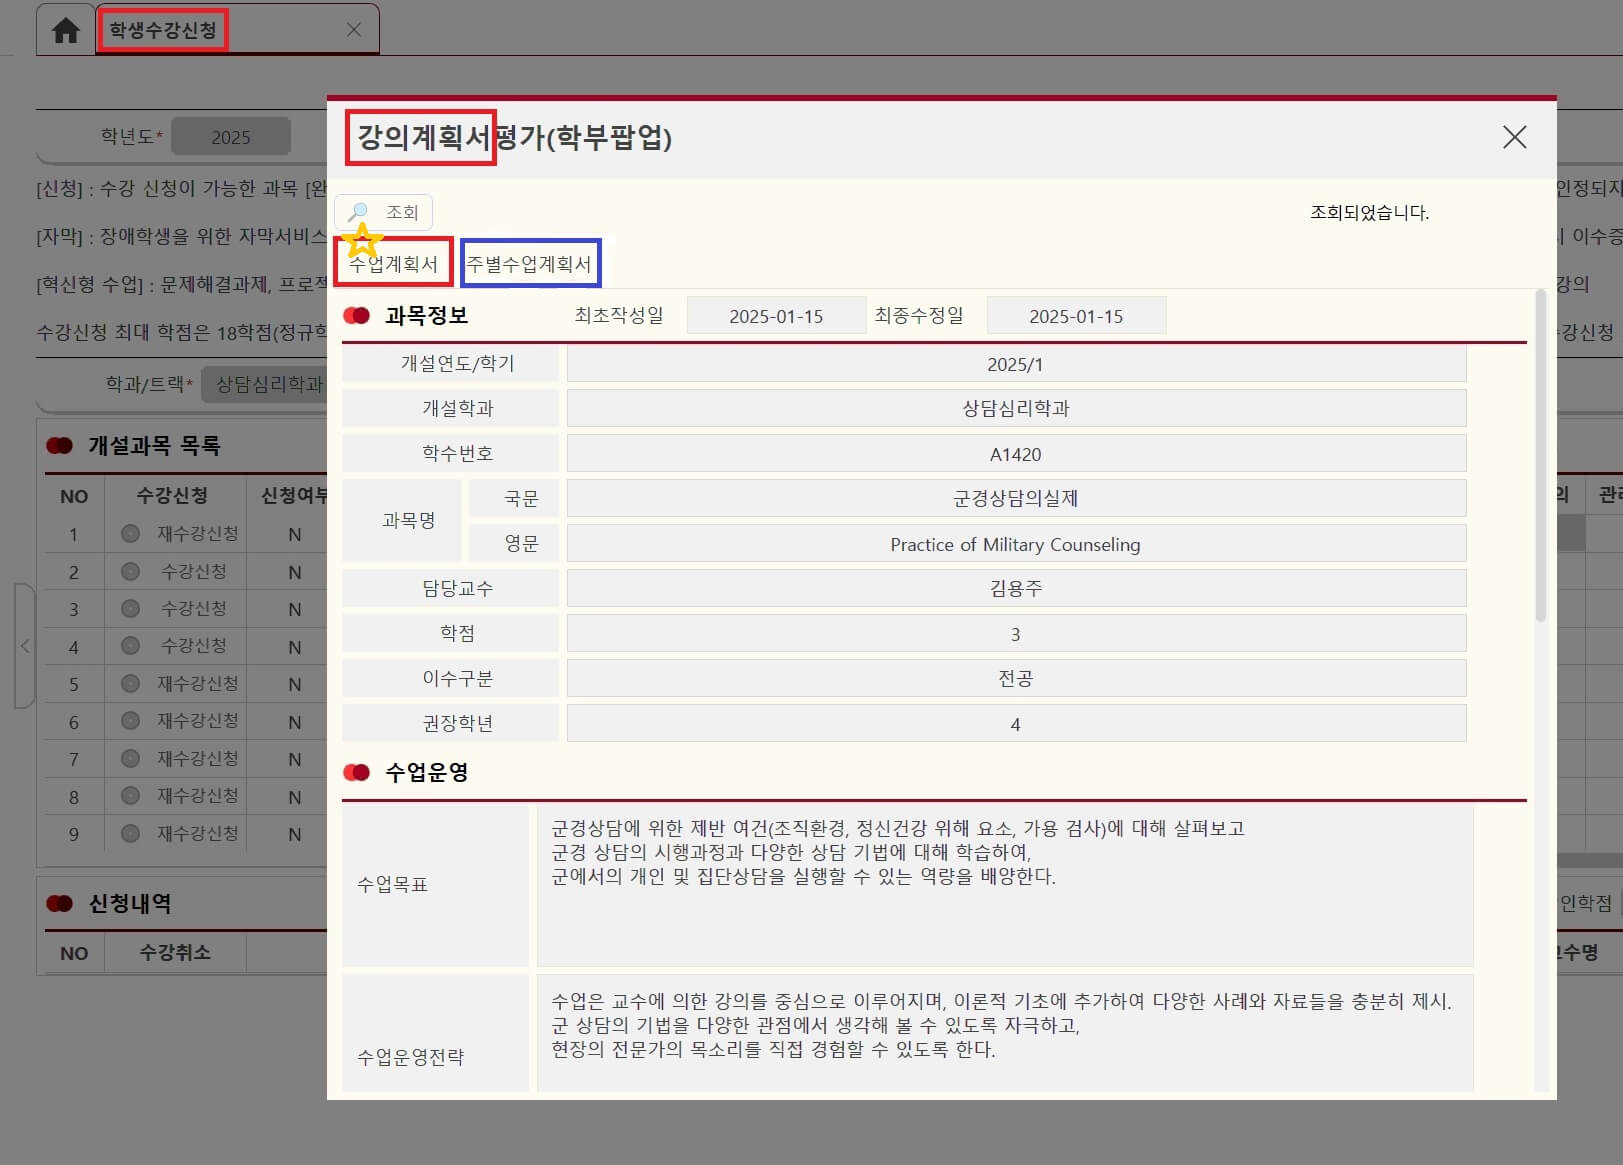Click the 학점 value 3

tap(1016, 634)
